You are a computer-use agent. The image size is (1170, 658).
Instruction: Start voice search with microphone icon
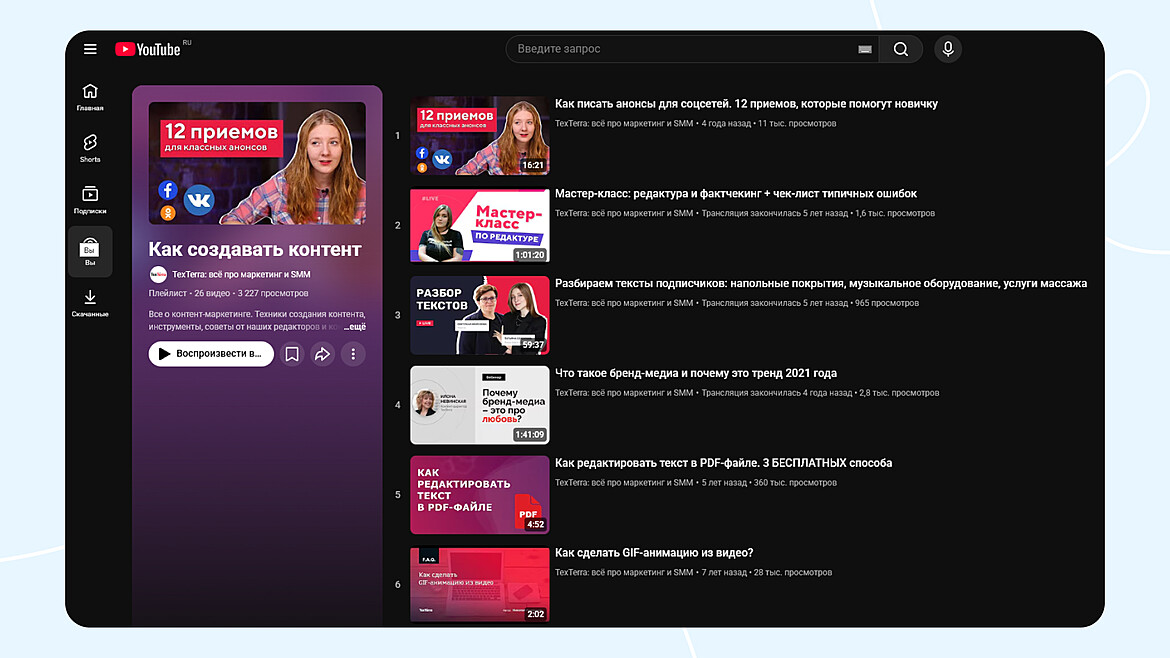coord(948,49)
